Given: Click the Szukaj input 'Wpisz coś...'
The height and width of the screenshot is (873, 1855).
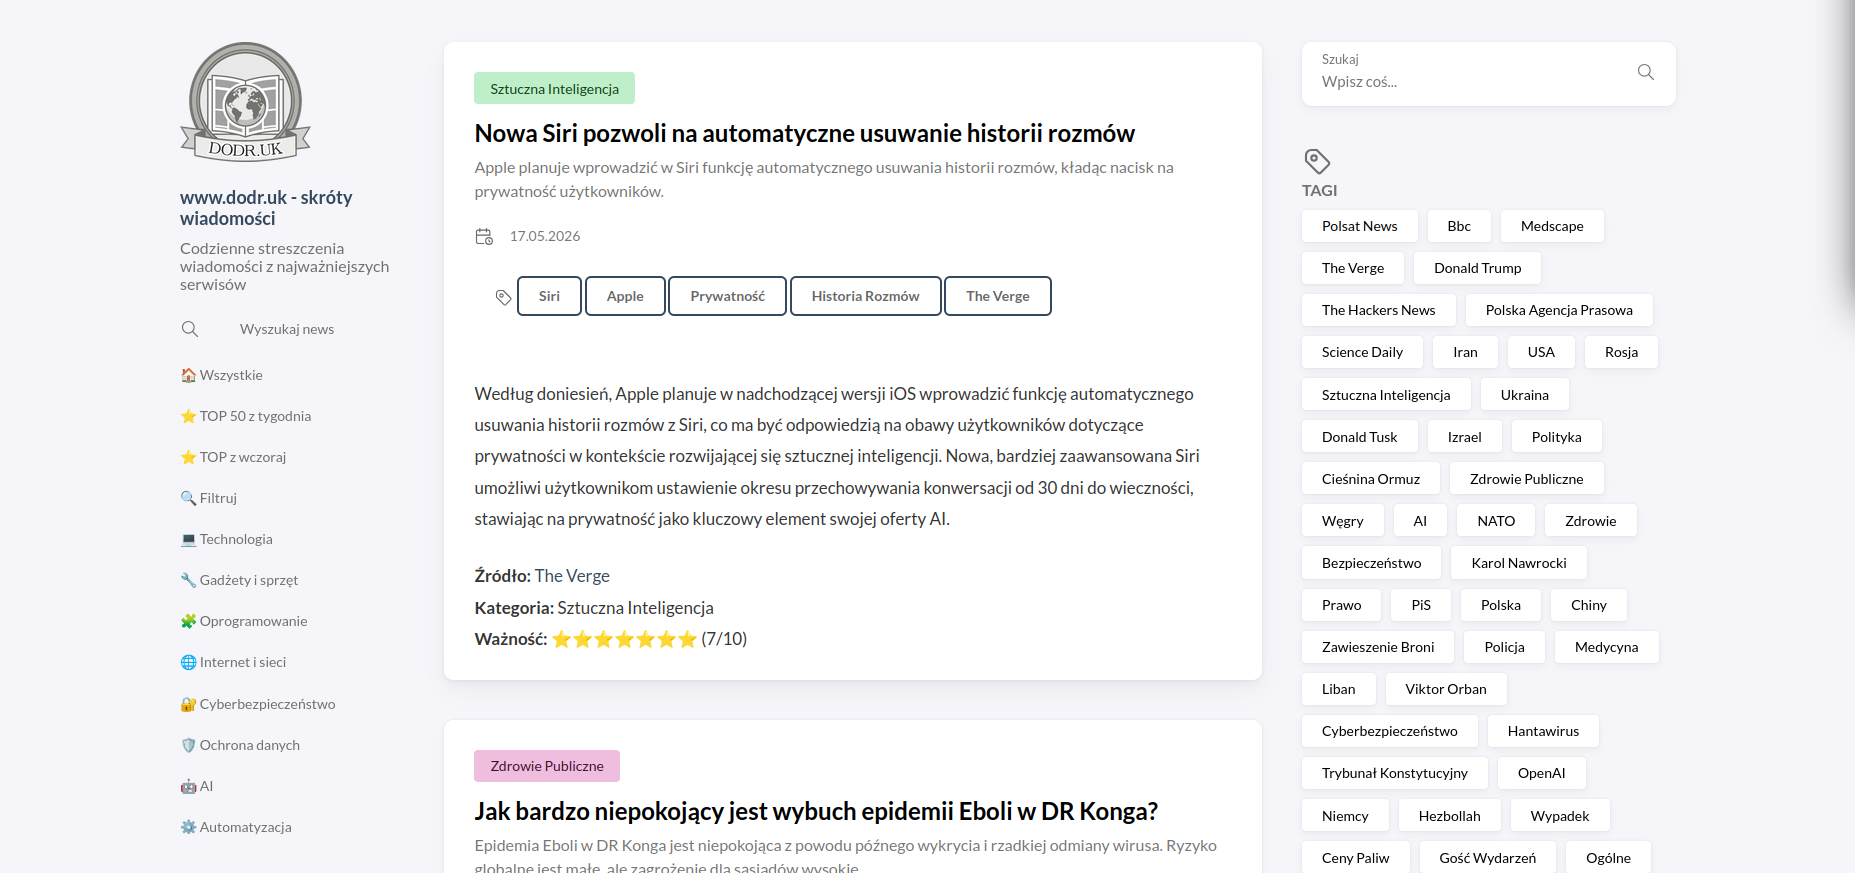Looking at the screenshot, I should pyautogui.click(x=1470, y=82).
